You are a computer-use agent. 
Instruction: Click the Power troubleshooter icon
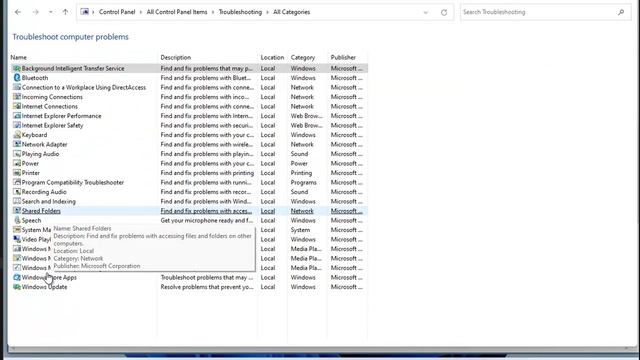pos(17,163)
